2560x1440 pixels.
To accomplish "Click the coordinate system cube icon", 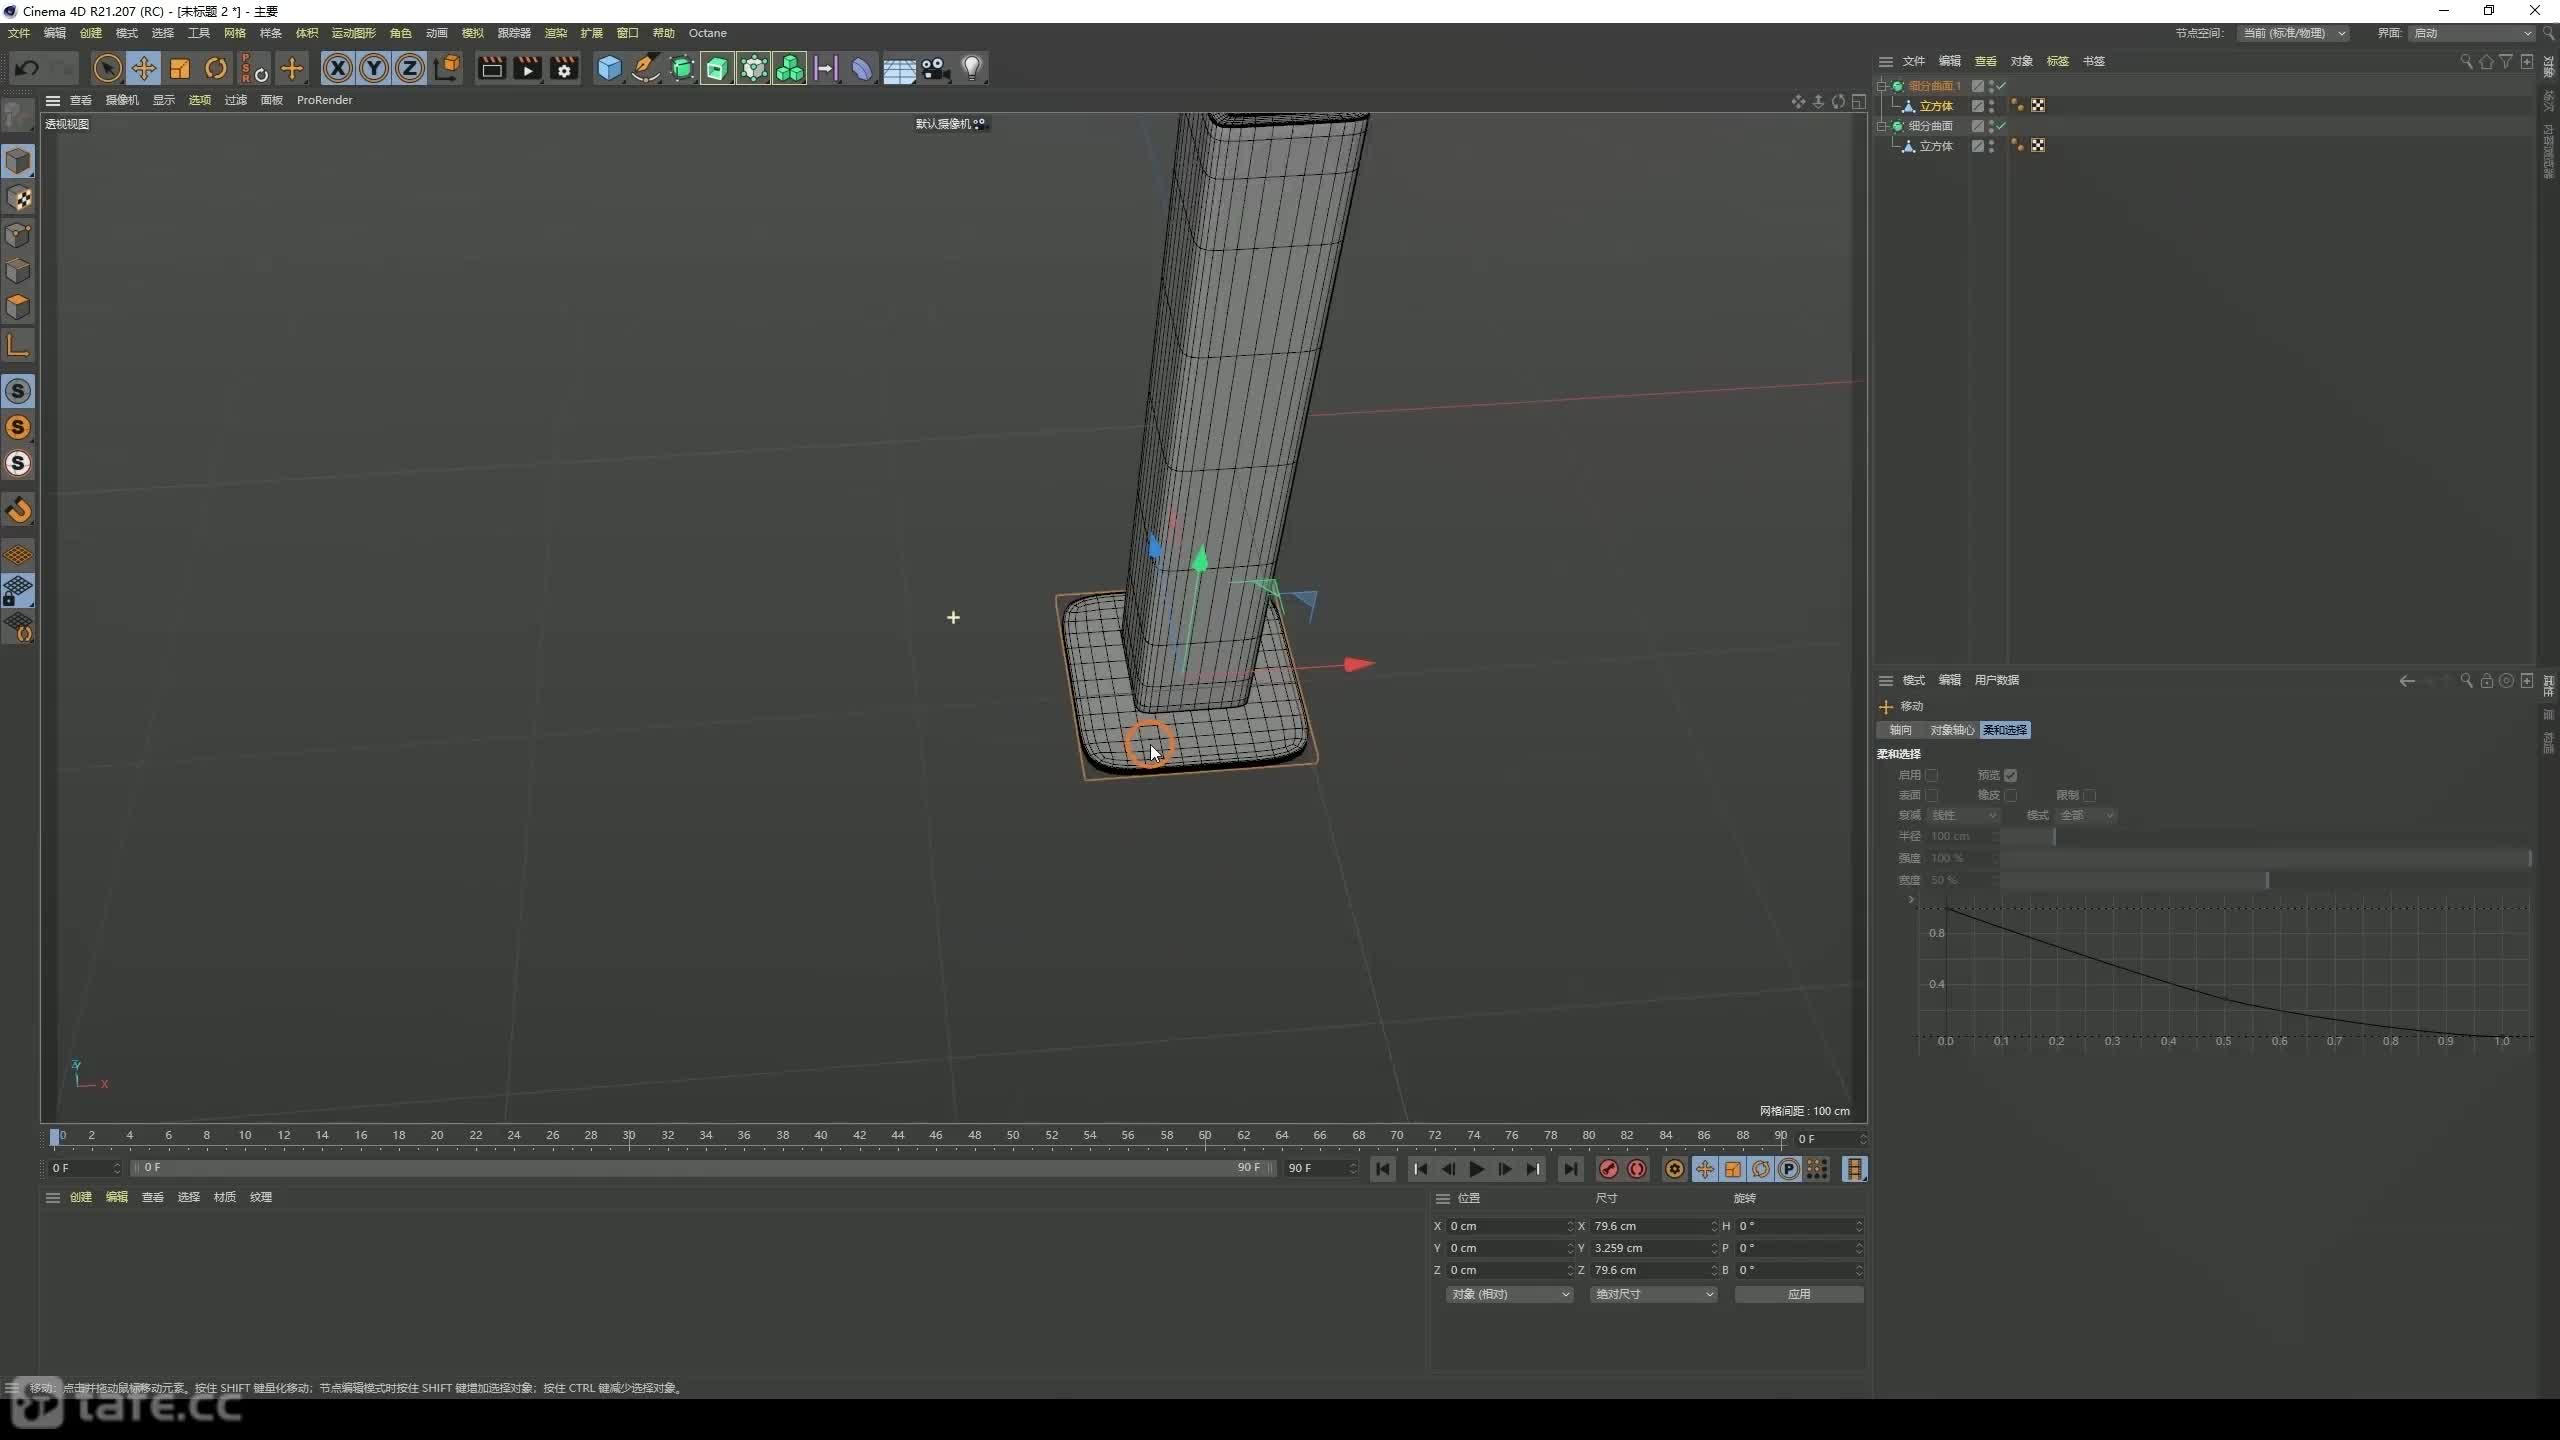I will (448, 68).
